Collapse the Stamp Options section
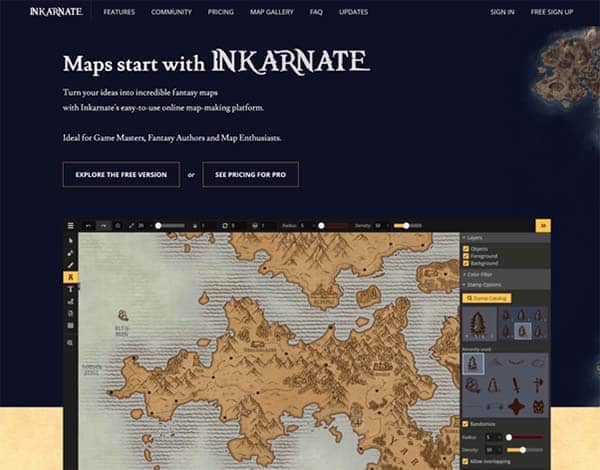 (505, 285)
